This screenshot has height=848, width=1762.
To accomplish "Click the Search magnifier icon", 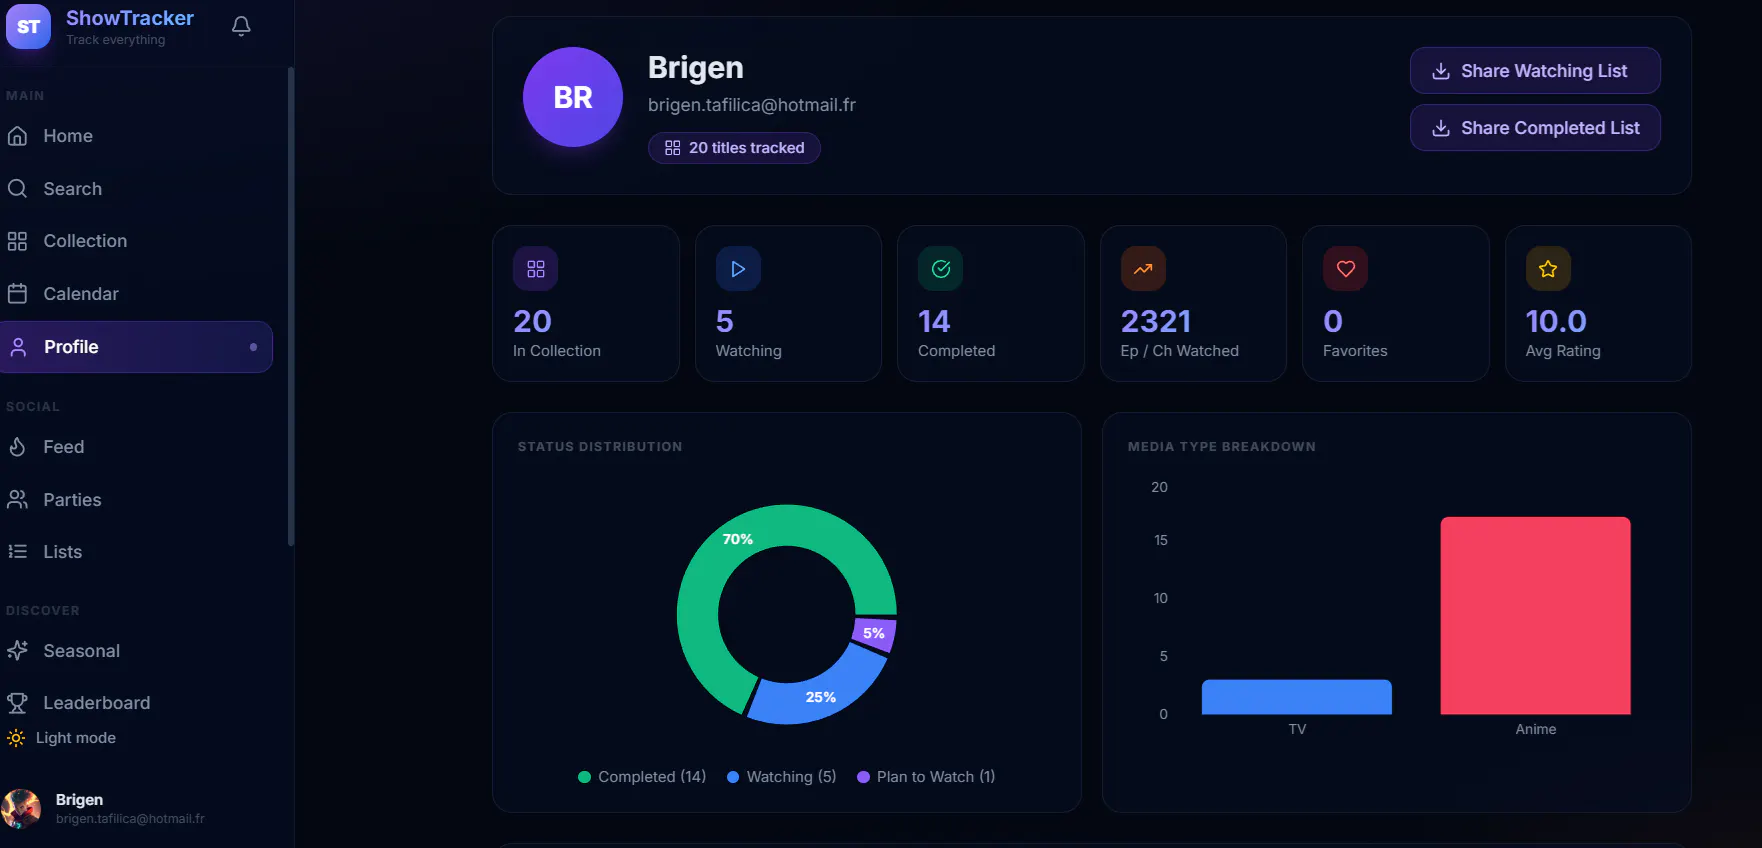I will point(17,188).
